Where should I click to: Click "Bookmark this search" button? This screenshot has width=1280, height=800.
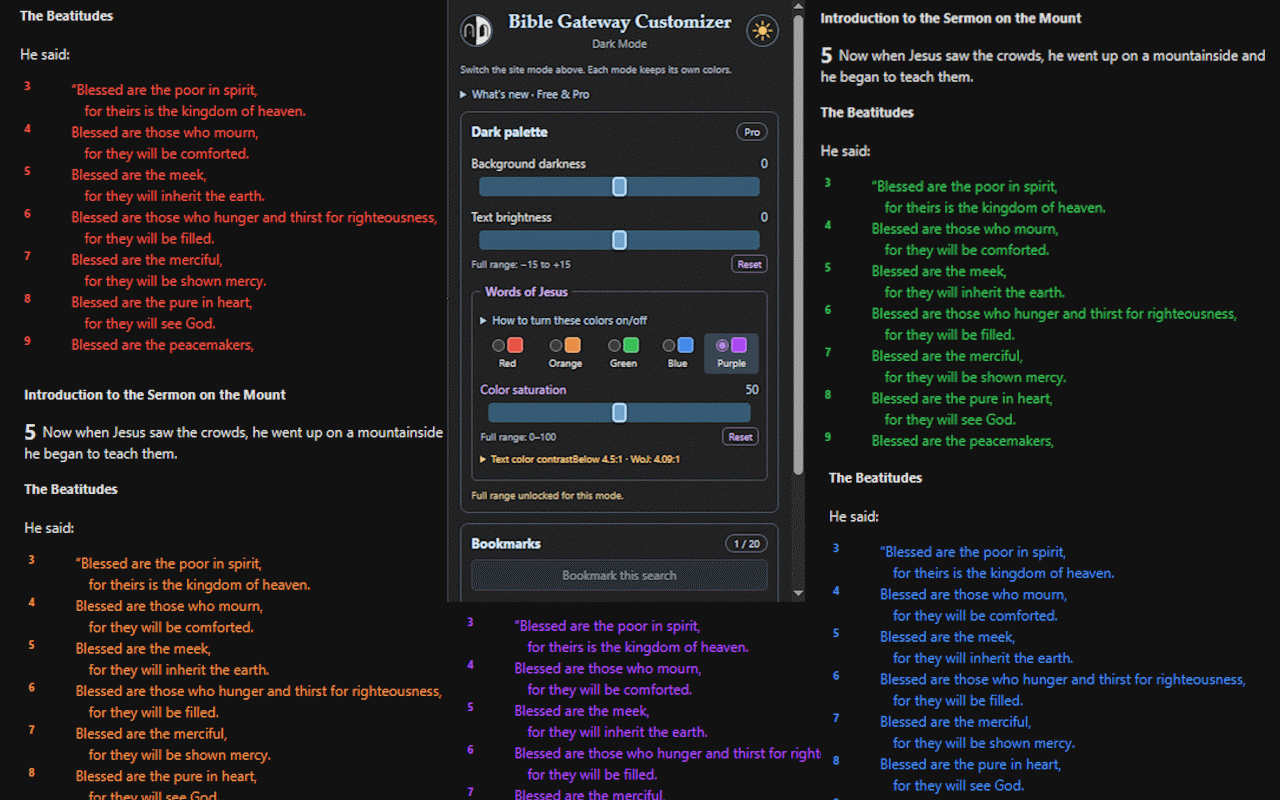point(619,576)
